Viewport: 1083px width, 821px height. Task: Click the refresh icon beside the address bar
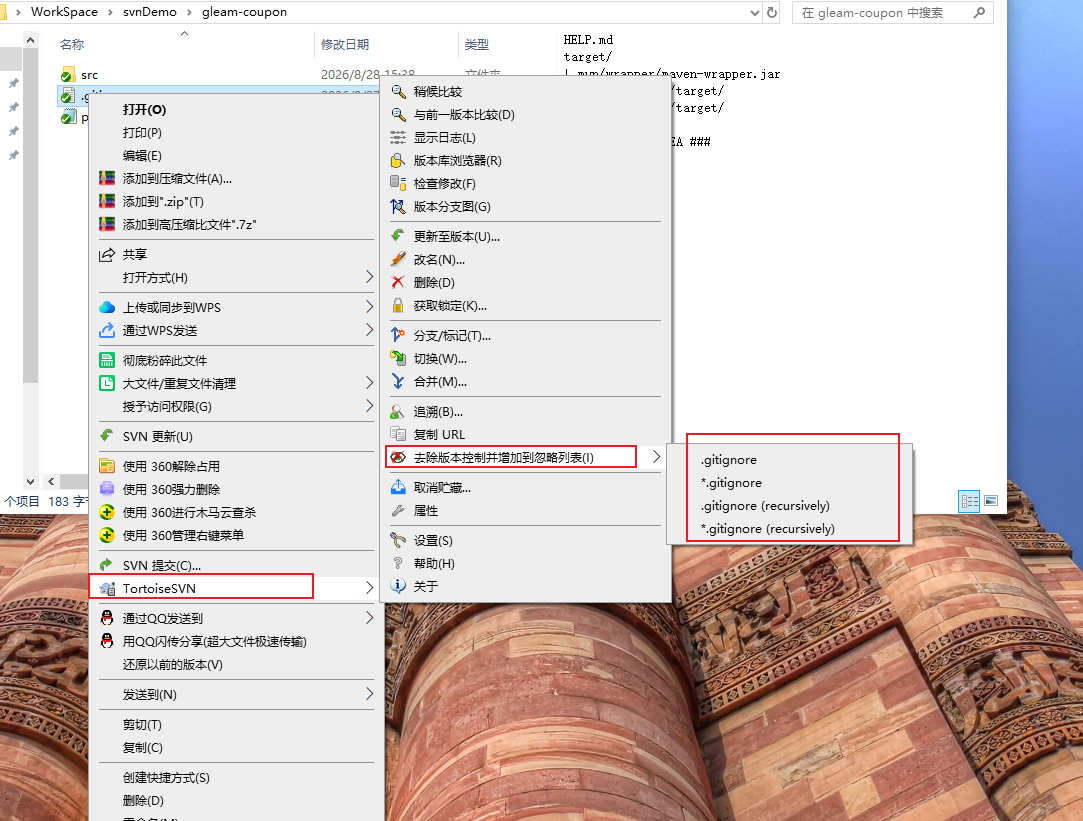[772, 12]
